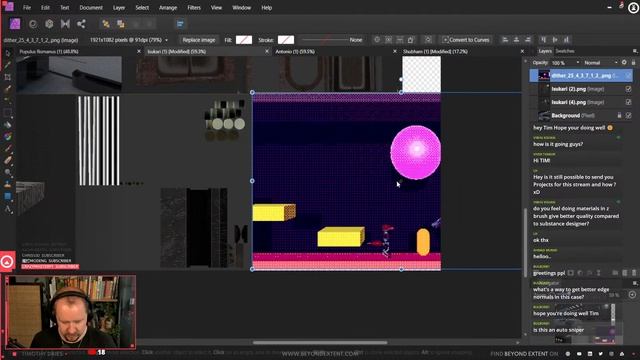This screenshot has width=640, height=360.
Task: Click the Align Center horizontally icon
Action: click(x=516, y=40)
